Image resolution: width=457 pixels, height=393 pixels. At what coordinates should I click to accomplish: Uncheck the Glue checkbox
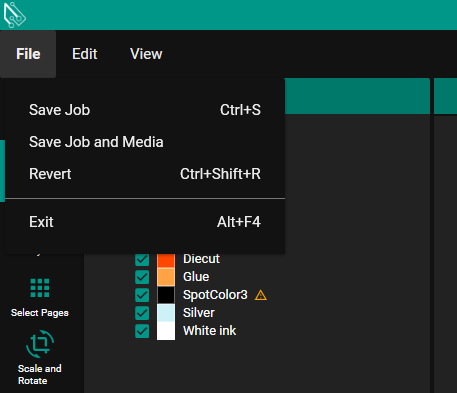142,277
